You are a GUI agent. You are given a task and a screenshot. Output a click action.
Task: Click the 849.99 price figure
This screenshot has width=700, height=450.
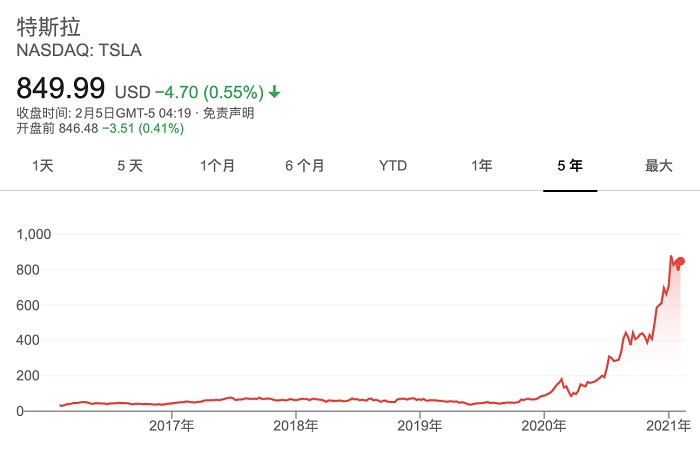pos(62,88)
